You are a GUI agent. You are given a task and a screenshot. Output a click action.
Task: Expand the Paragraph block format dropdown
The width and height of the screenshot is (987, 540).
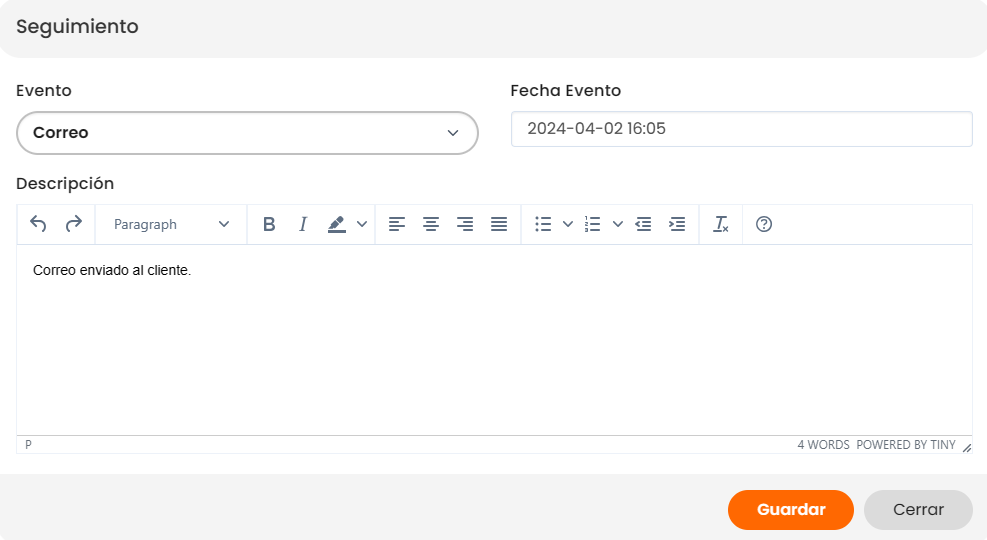(x=171, y=224)
